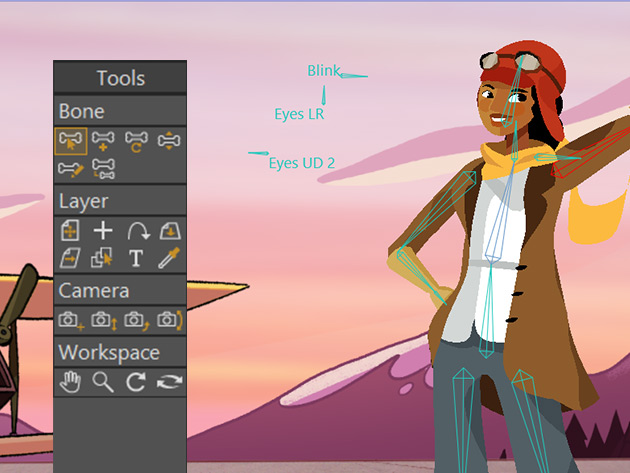Click the Tools panel title
This screenshot has height=473, width=630.
(121, 78)
